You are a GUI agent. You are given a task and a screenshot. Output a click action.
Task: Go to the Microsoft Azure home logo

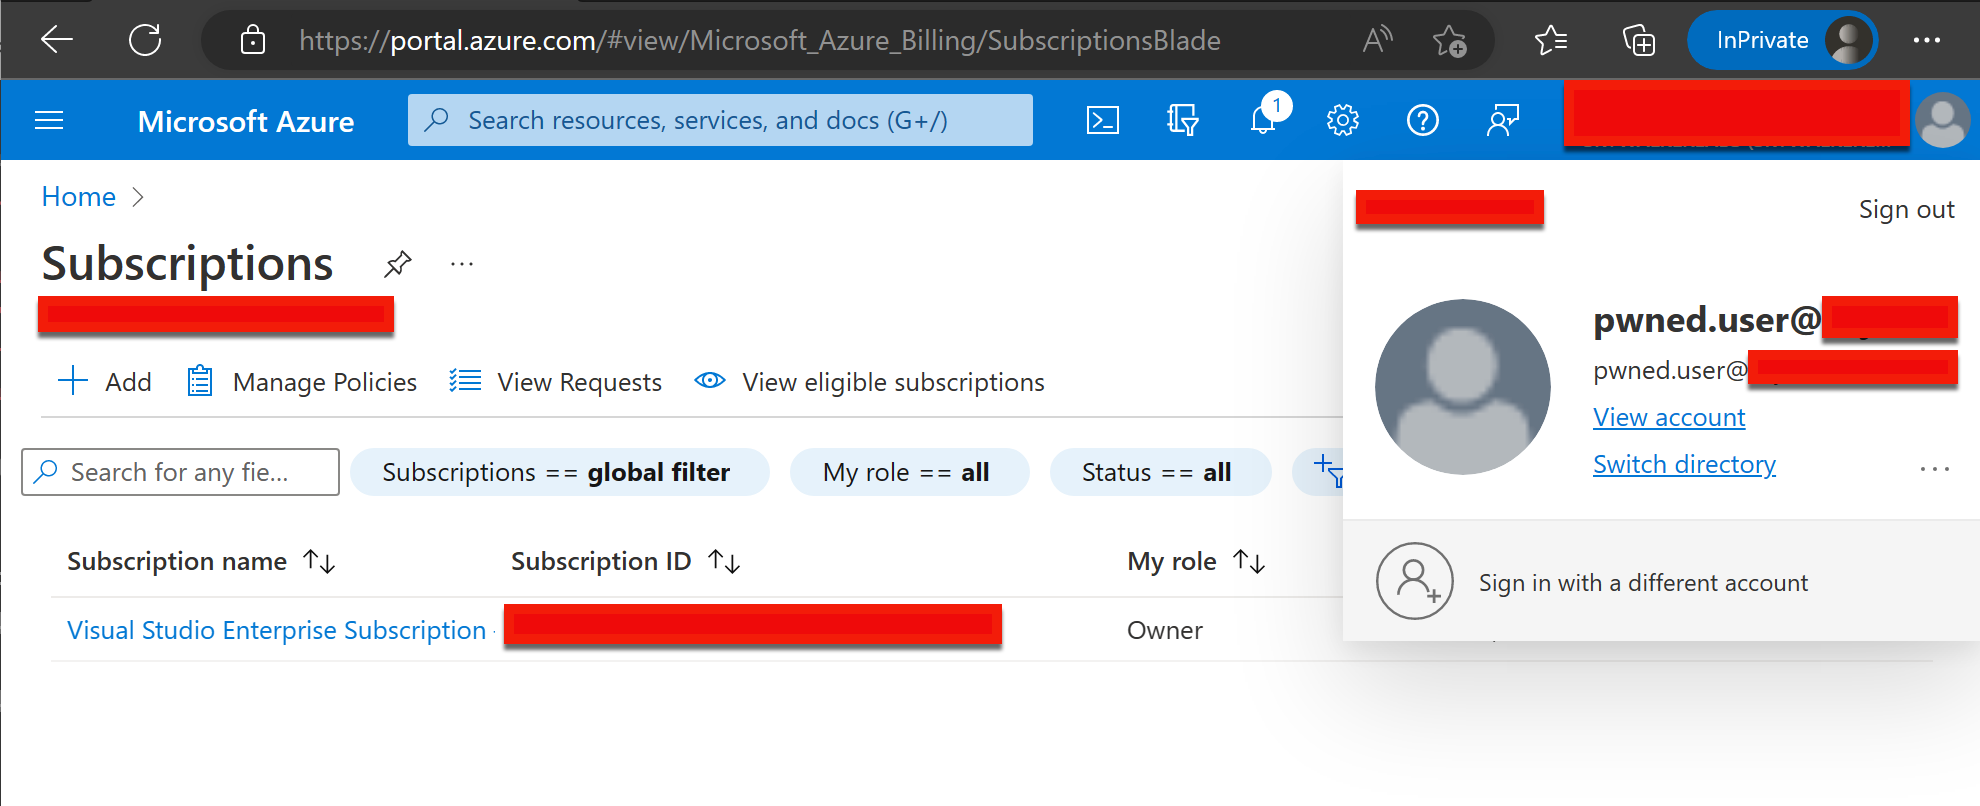[246, 121]
